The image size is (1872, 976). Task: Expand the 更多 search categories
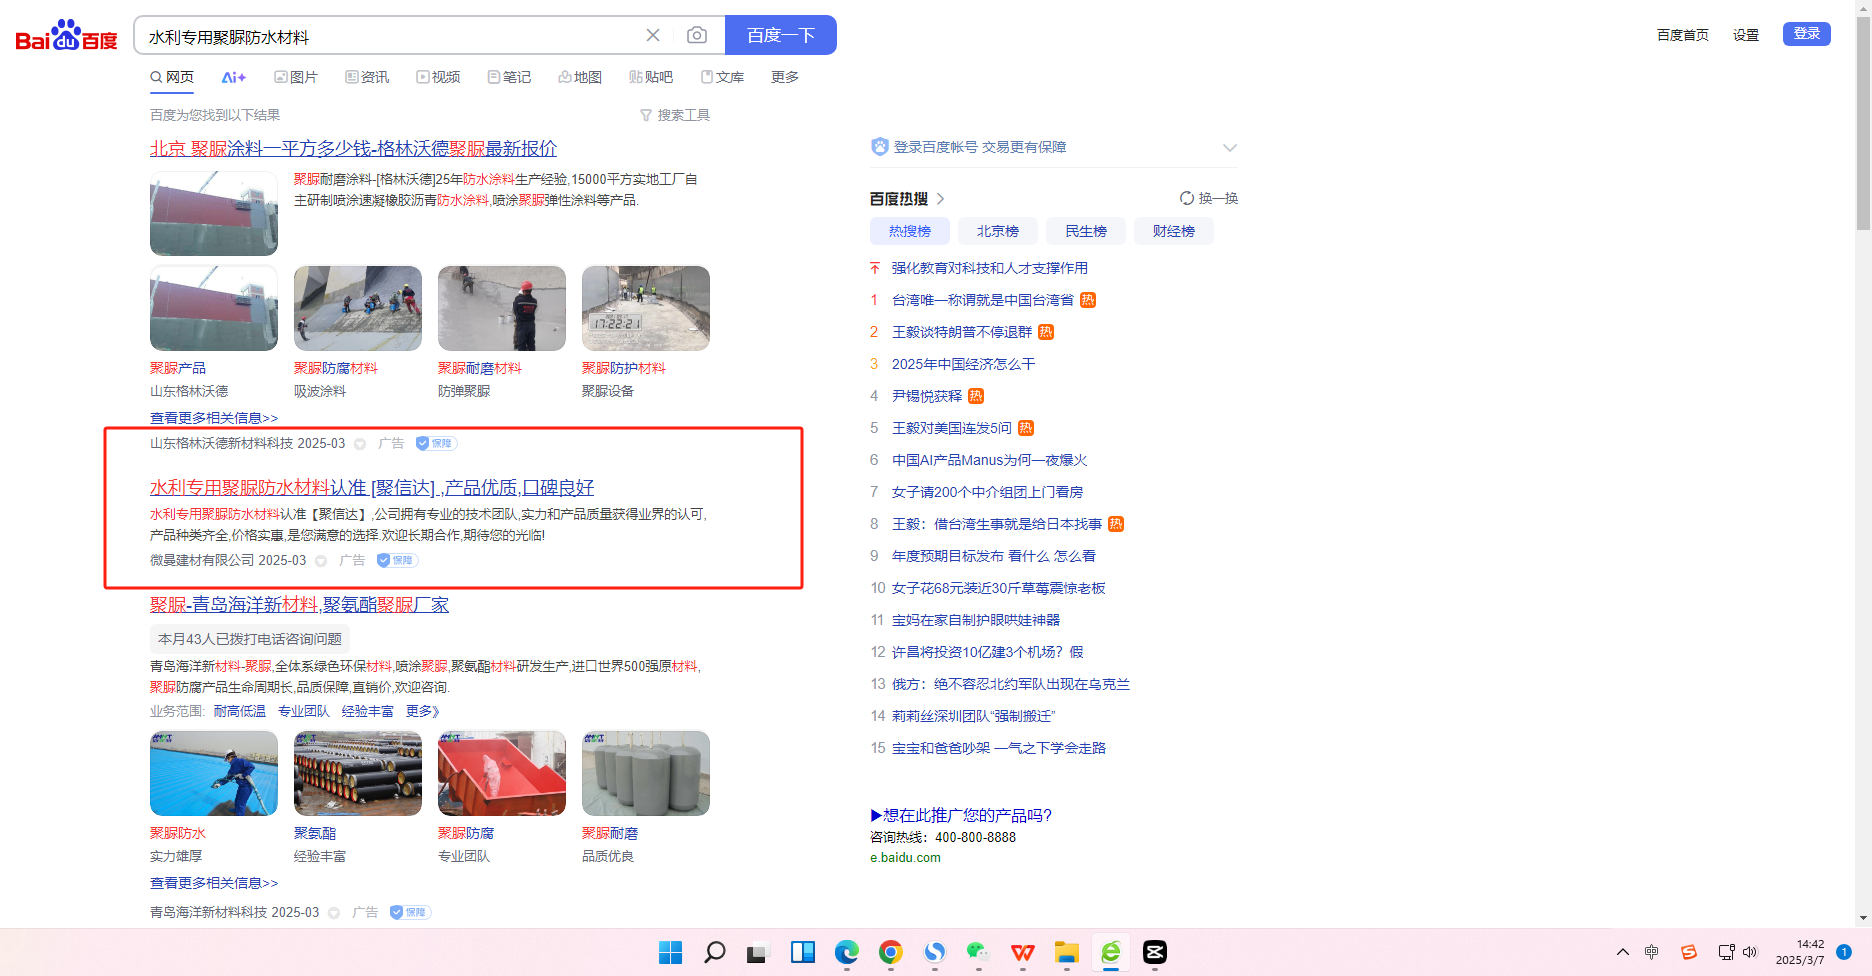click(785, 77)
